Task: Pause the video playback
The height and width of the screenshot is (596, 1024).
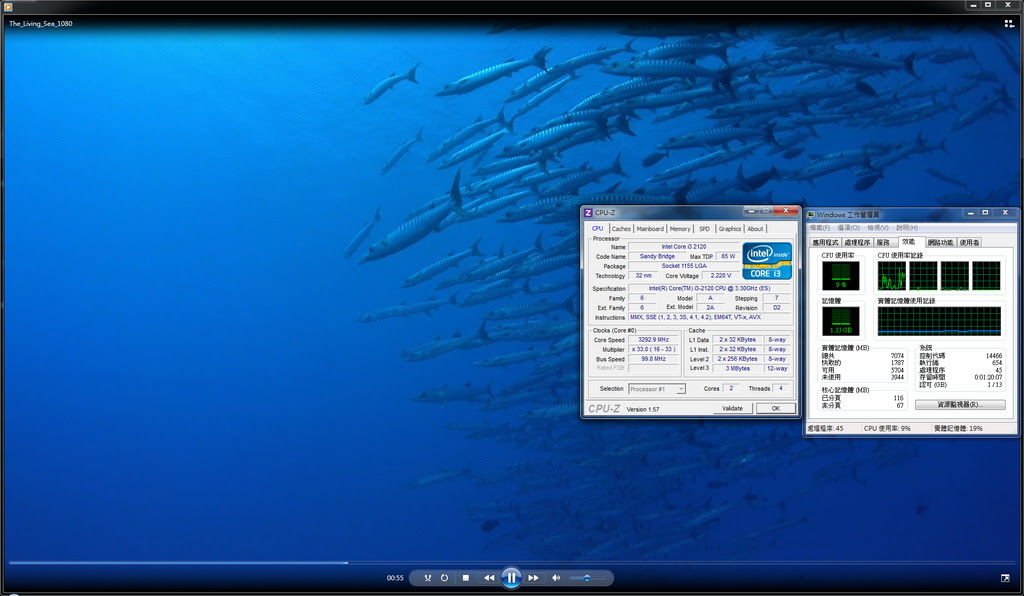Action: 511,577
